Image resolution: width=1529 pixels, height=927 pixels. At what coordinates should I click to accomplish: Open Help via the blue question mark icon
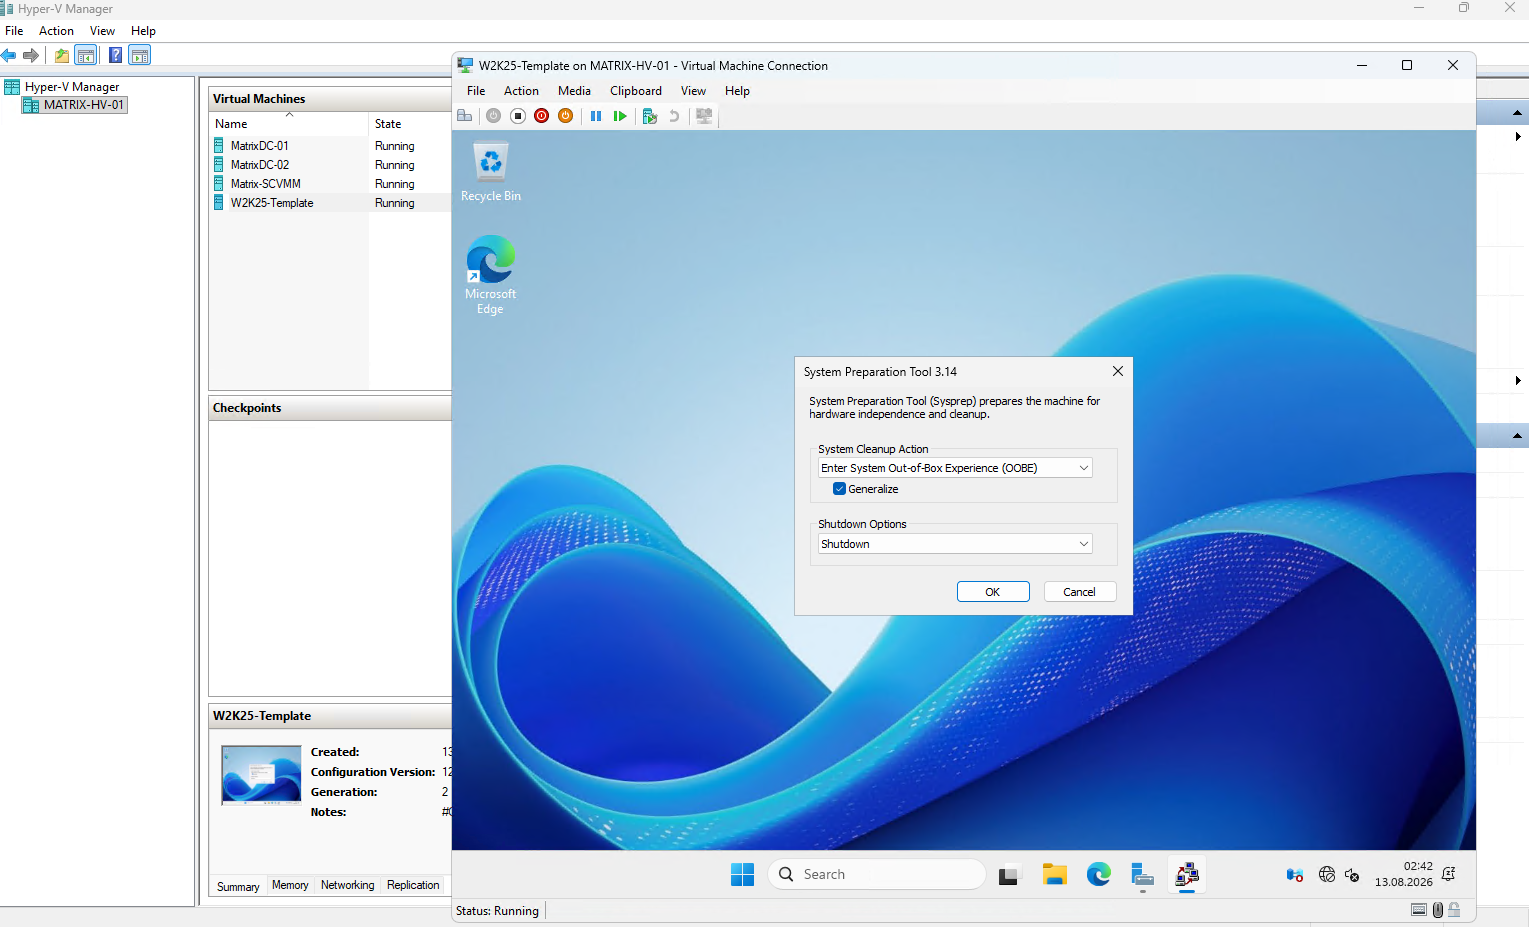pos(116,56)
